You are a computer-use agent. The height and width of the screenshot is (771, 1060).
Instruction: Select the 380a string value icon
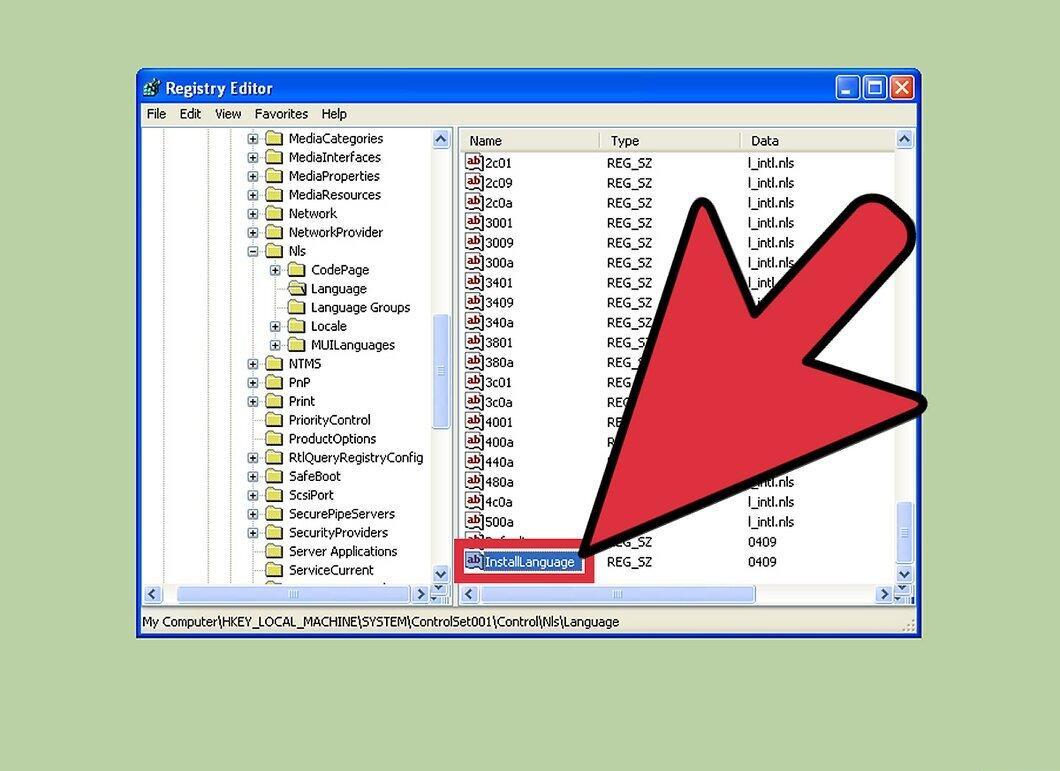coord(474,362)
